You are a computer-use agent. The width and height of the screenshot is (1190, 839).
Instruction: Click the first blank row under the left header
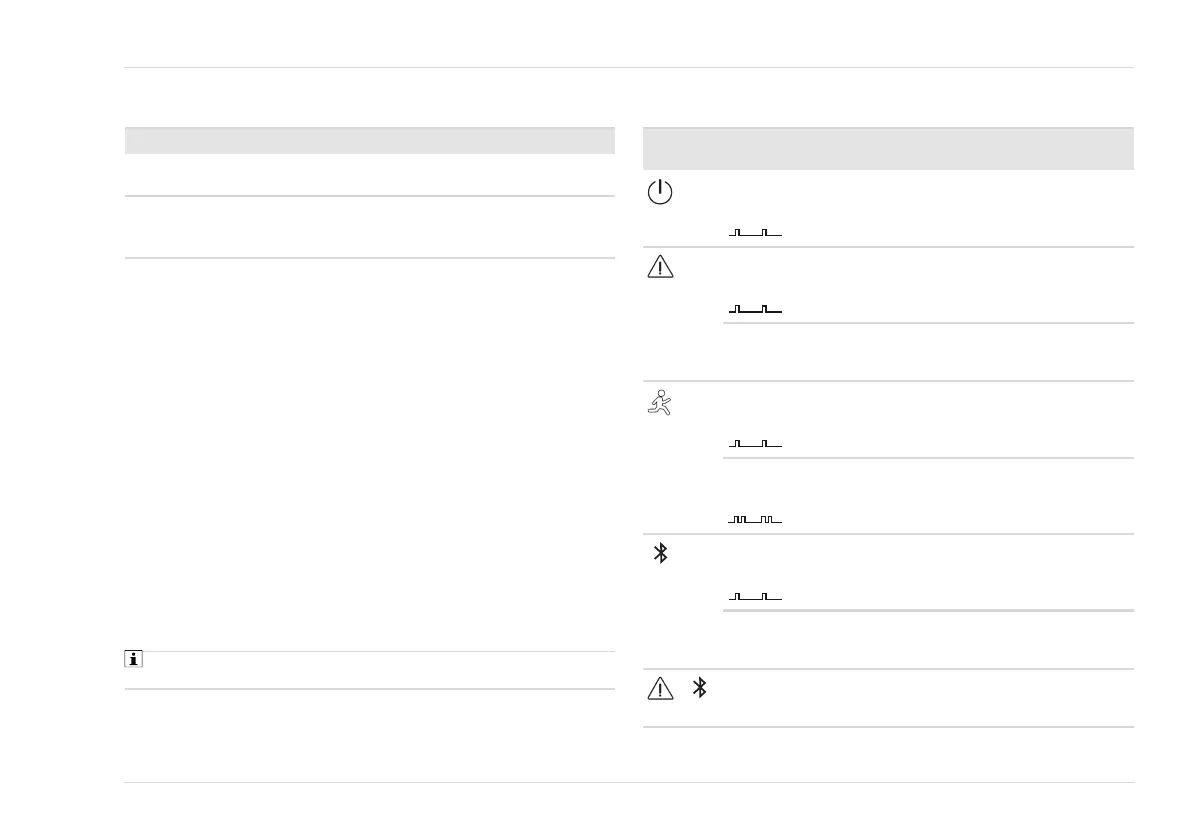coord(369,175)
